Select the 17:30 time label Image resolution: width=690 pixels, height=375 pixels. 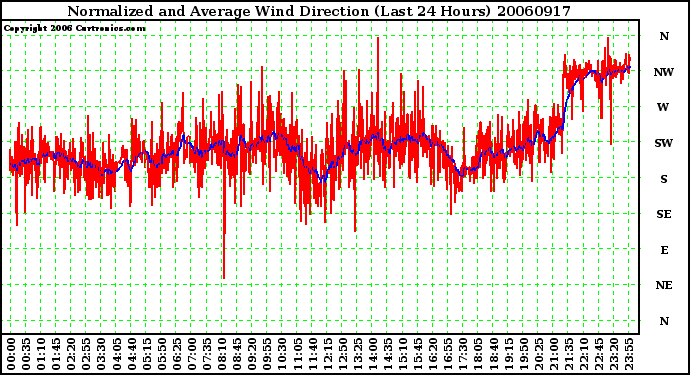tap(463, 354)
